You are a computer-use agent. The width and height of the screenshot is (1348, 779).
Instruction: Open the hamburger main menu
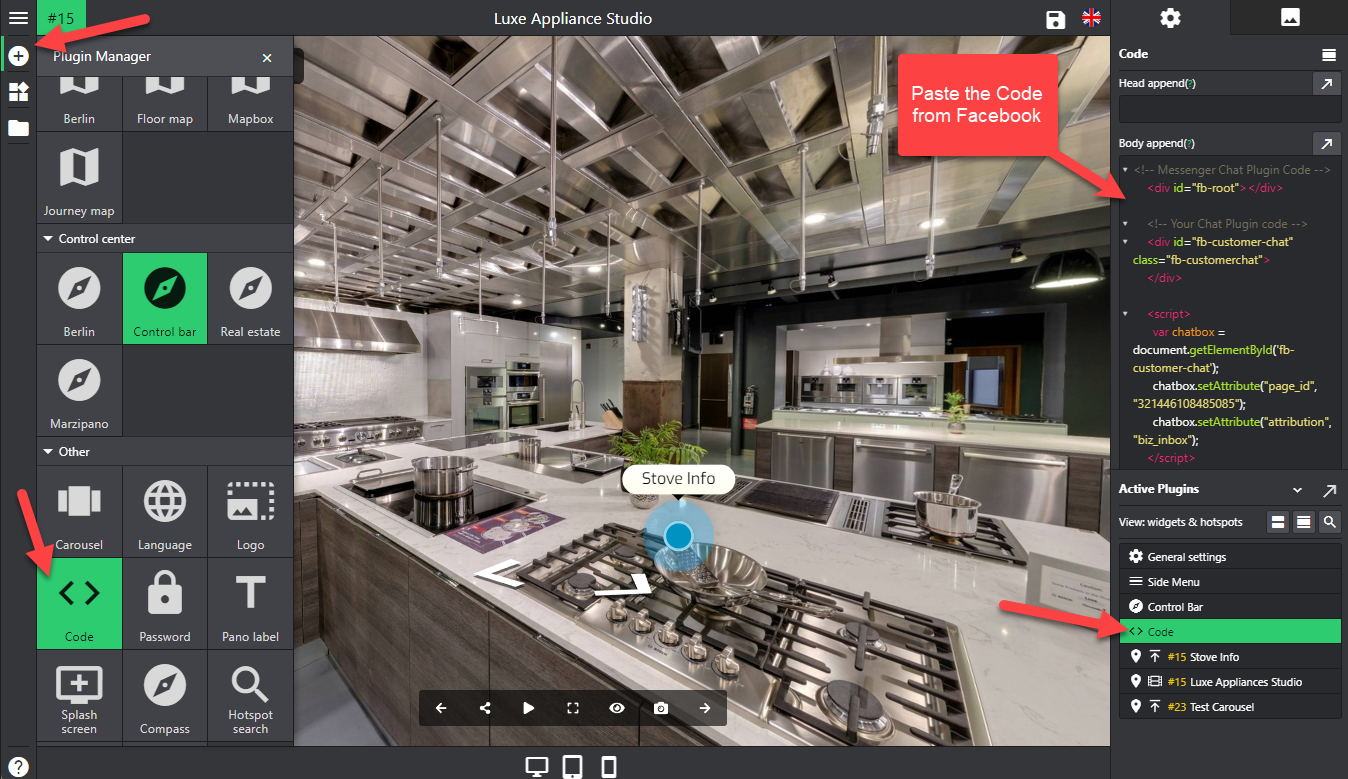(18, 18)
